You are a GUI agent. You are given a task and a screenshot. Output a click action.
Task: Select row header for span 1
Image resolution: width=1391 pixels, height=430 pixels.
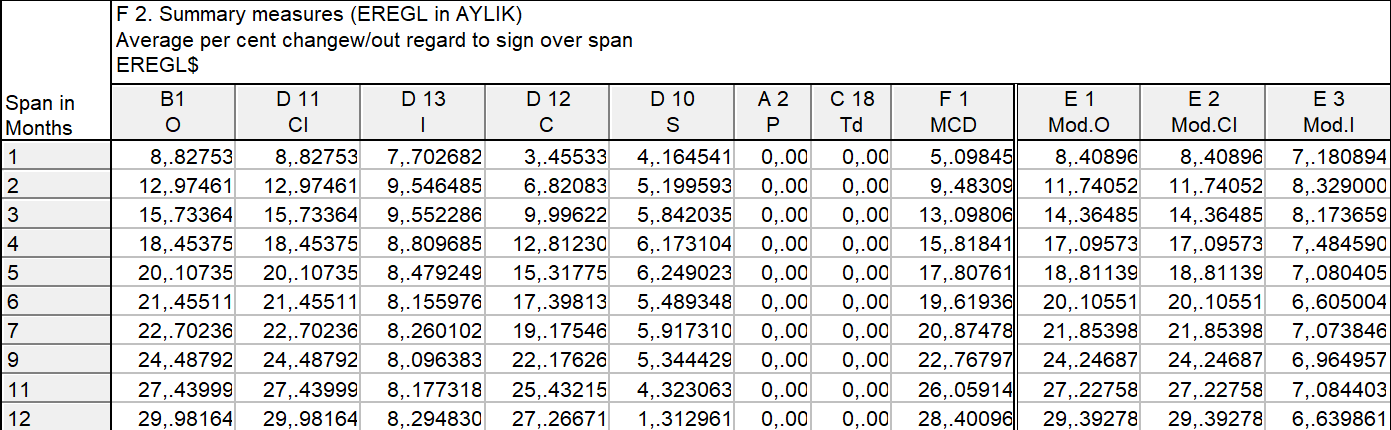point(55,155)
